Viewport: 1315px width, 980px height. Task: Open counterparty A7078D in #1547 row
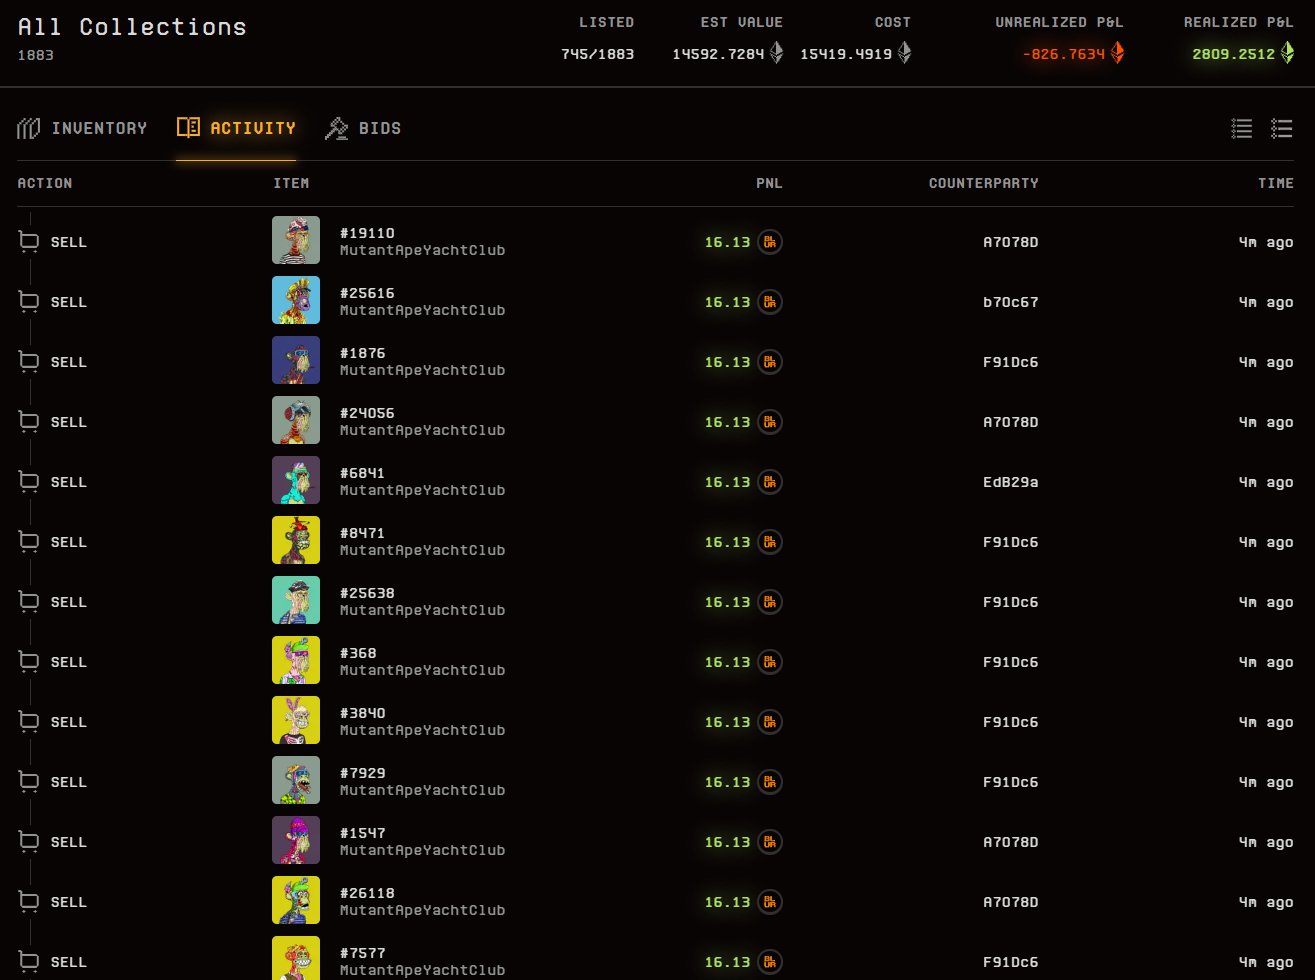click(x=1011, y=842)
